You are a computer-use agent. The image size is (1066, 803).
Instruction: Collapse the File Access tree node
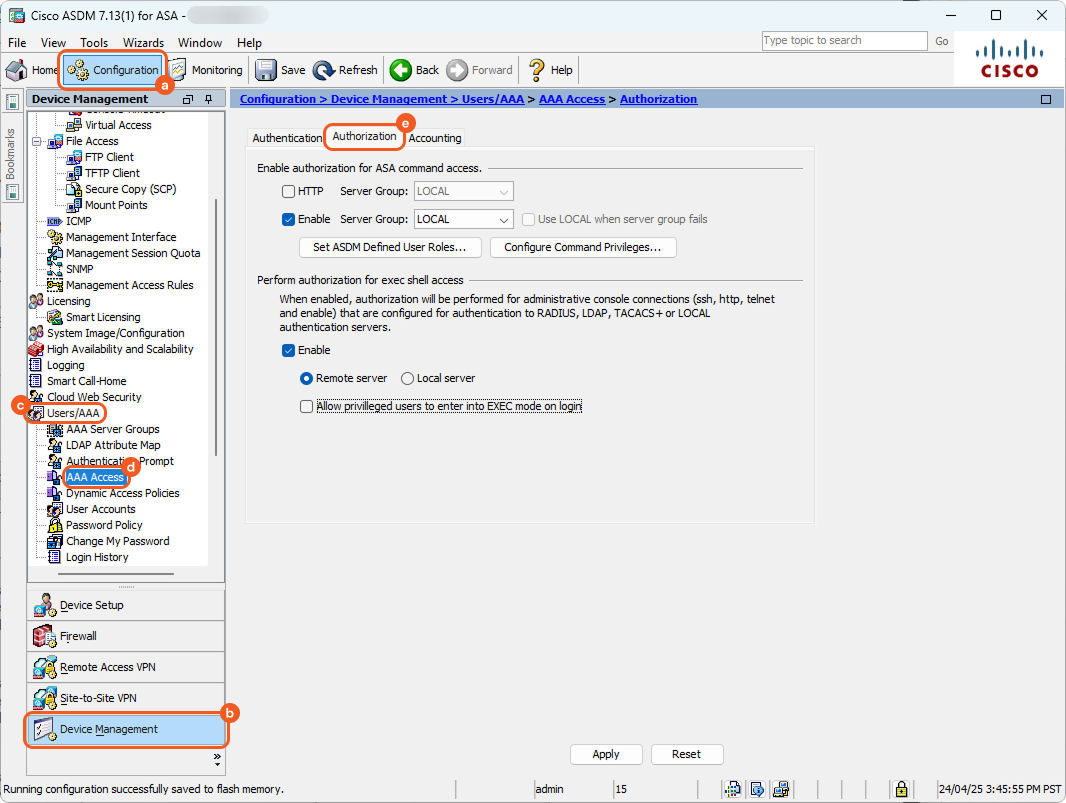pyautogui.click(x=37, y=141)
